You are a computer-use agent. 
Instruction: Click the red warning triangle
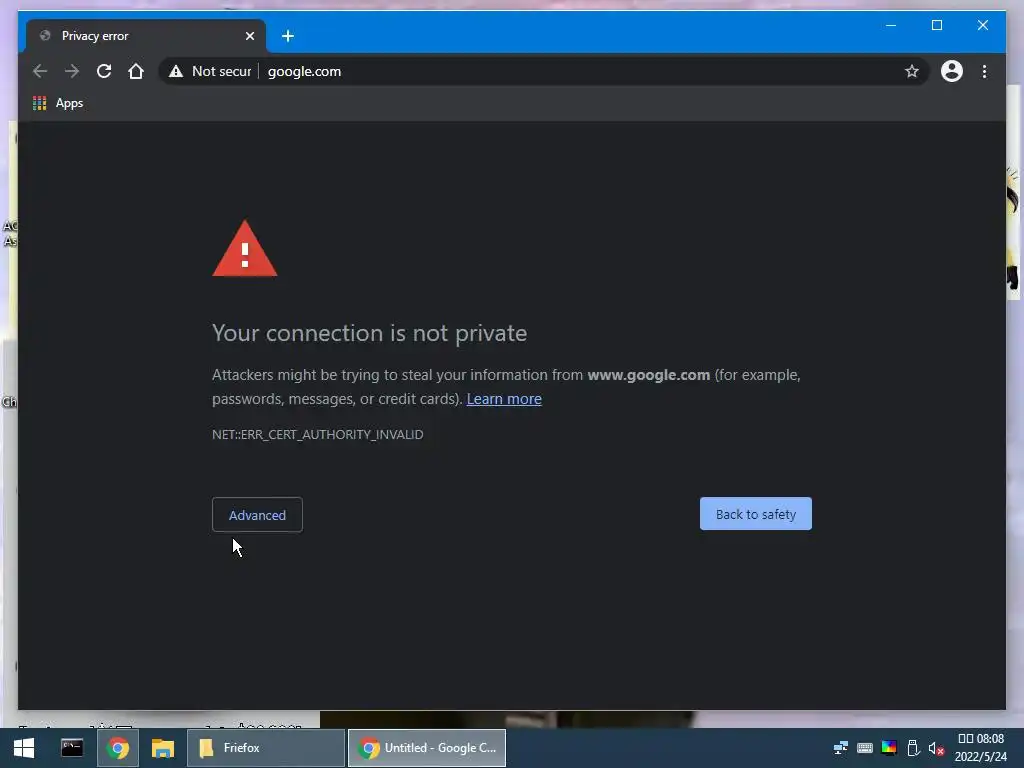click(x=245, y=249)
